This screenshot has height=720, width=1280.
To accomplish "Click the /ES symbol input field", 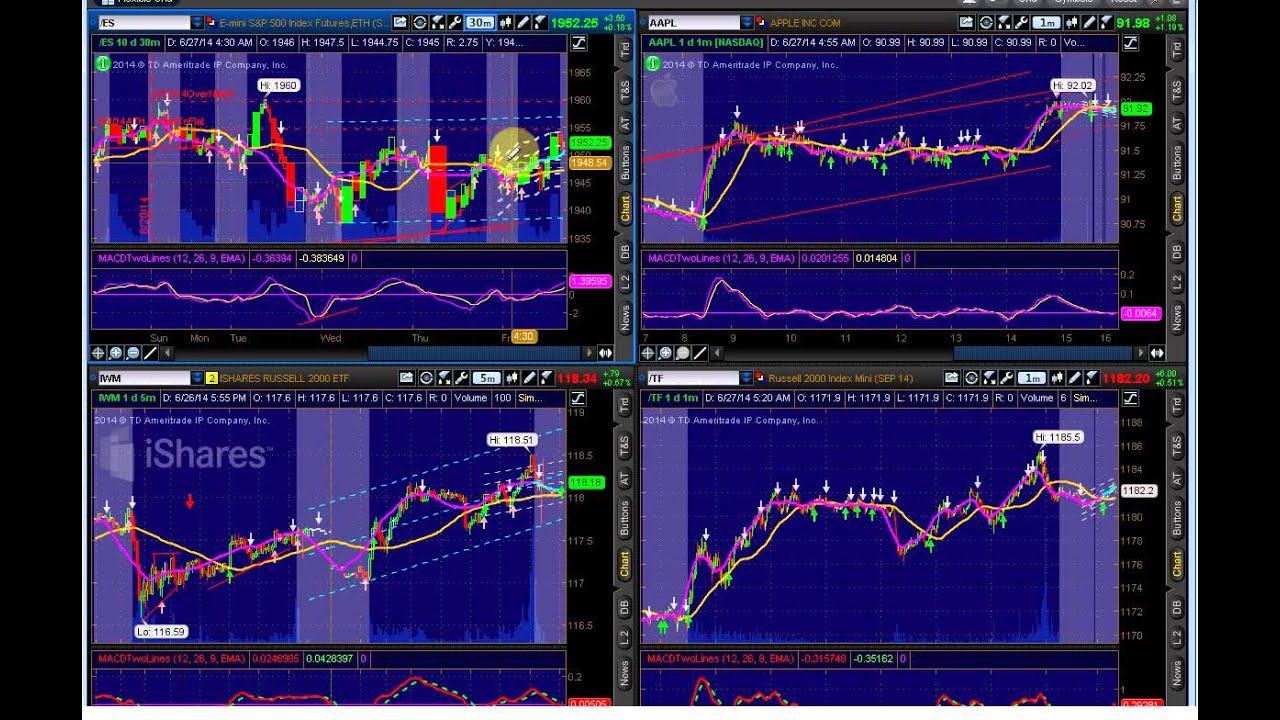I will point(143,22).
